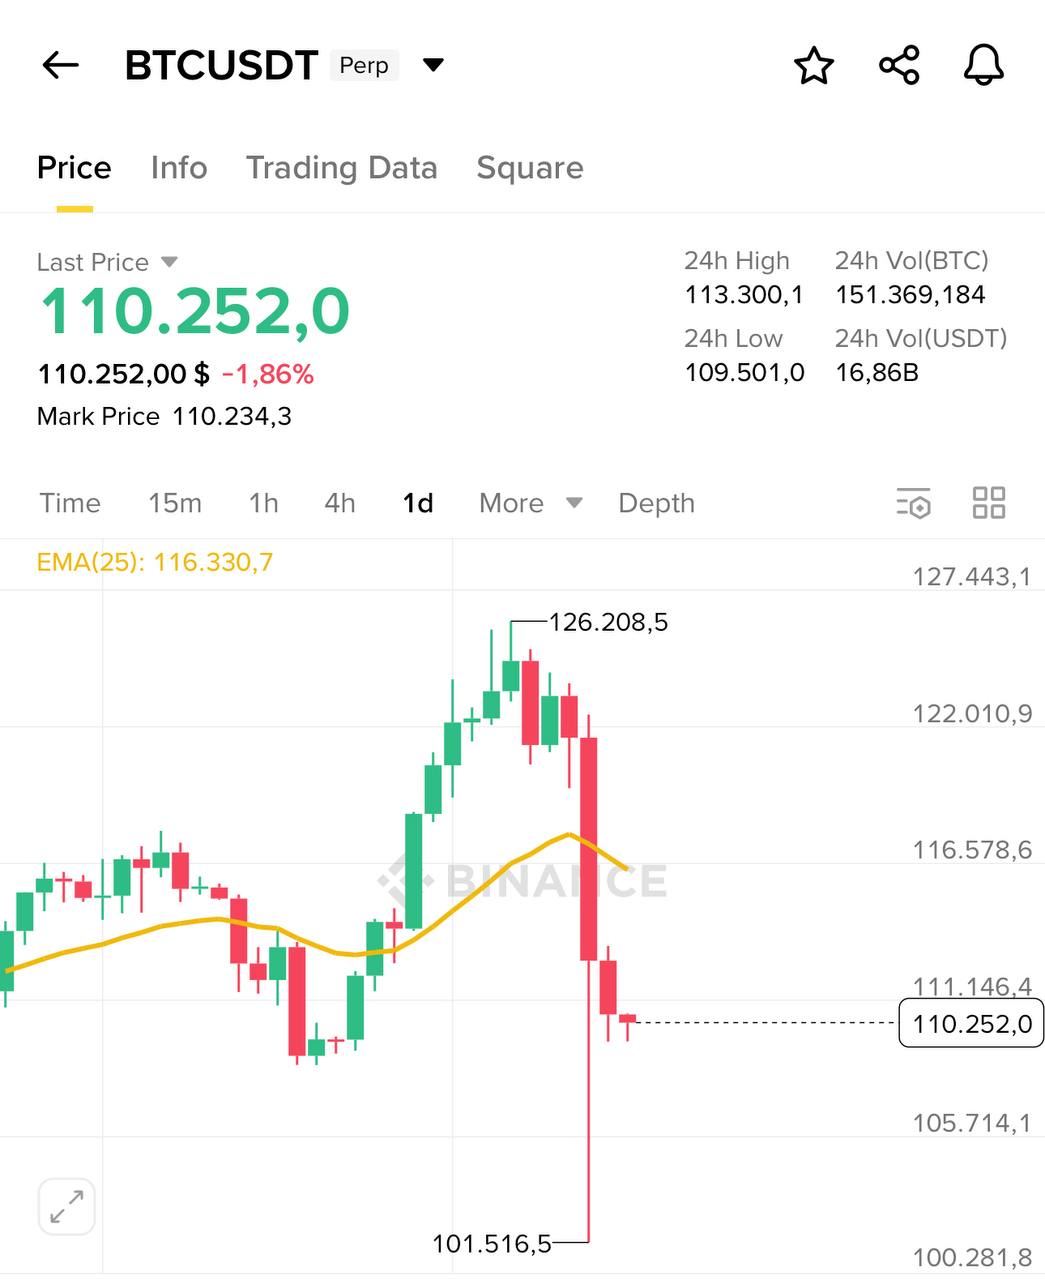Image resolution: width=1045 pixels, height=1280 pixels.
Task: Tap the back arrow icon
Action: tap(60, 66)
